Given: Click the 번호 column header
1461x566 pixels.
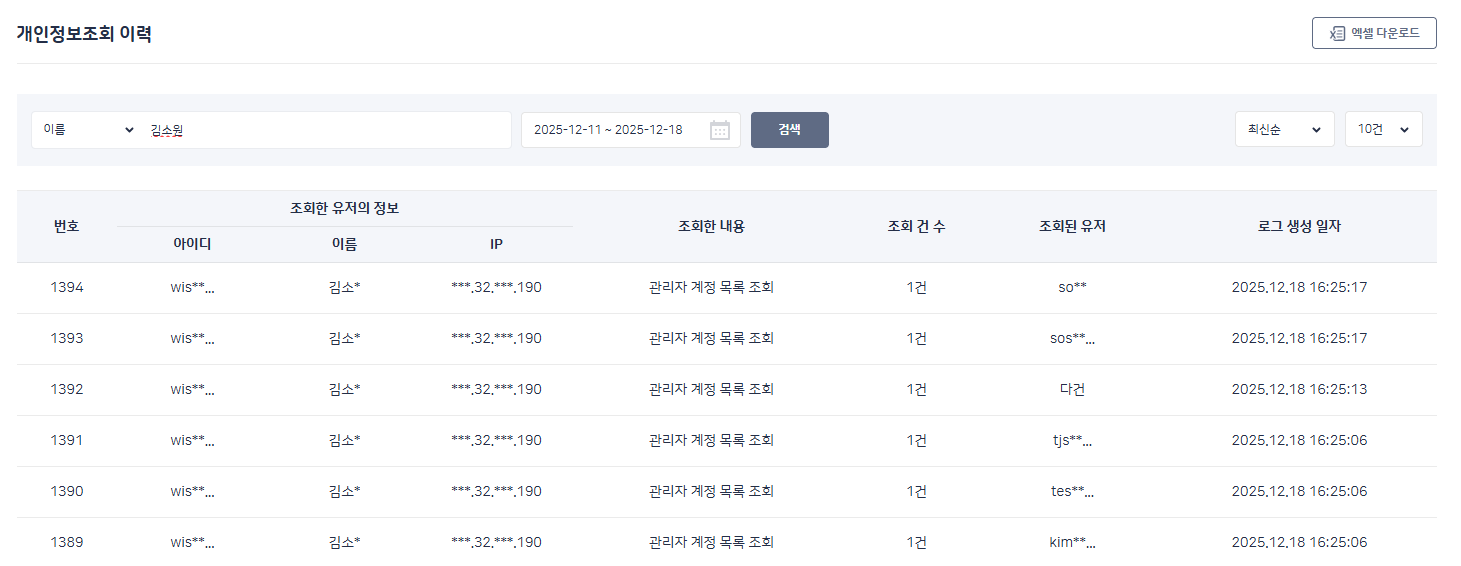Looking at the screenshot, I should click(66, 226).
